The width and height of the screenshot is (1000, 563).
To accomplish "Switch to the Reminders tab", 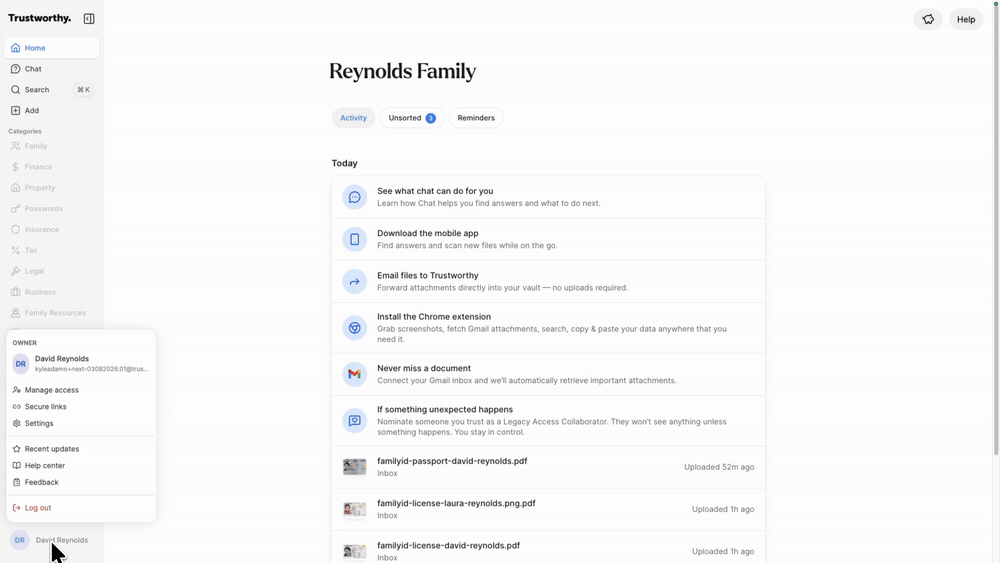I will [476, 118].
